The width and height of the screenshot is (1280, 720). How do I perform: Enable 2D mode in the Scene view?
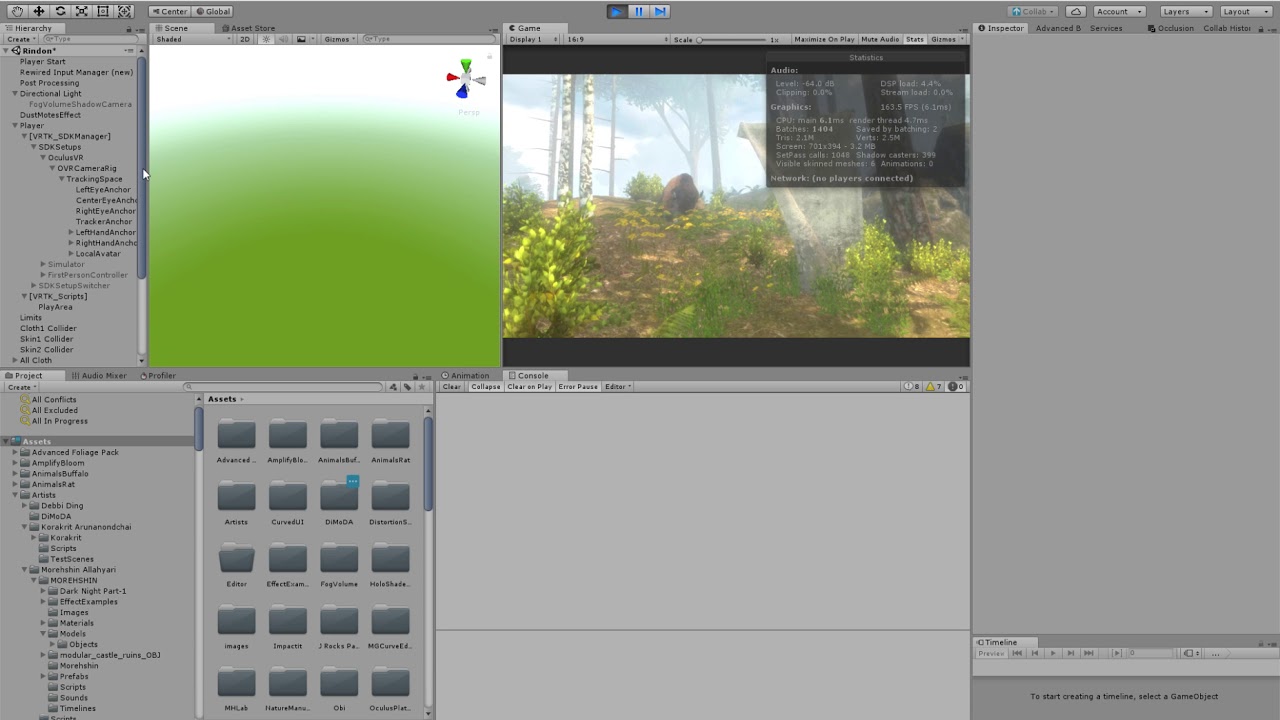click(x=245, y=39)
